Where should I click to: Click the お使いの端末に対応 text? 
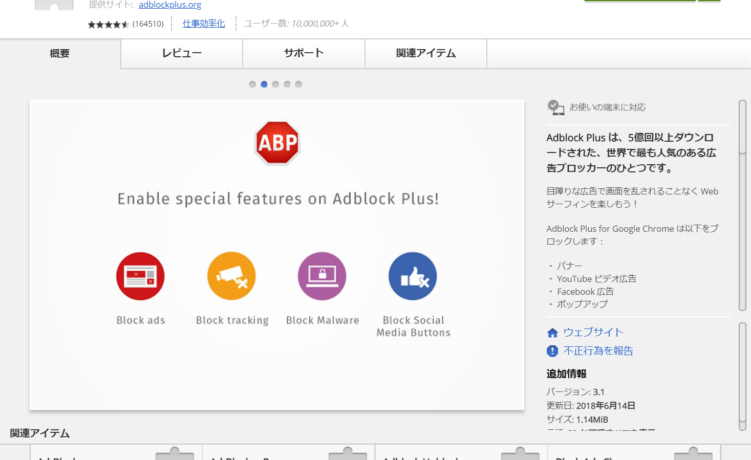607,107
